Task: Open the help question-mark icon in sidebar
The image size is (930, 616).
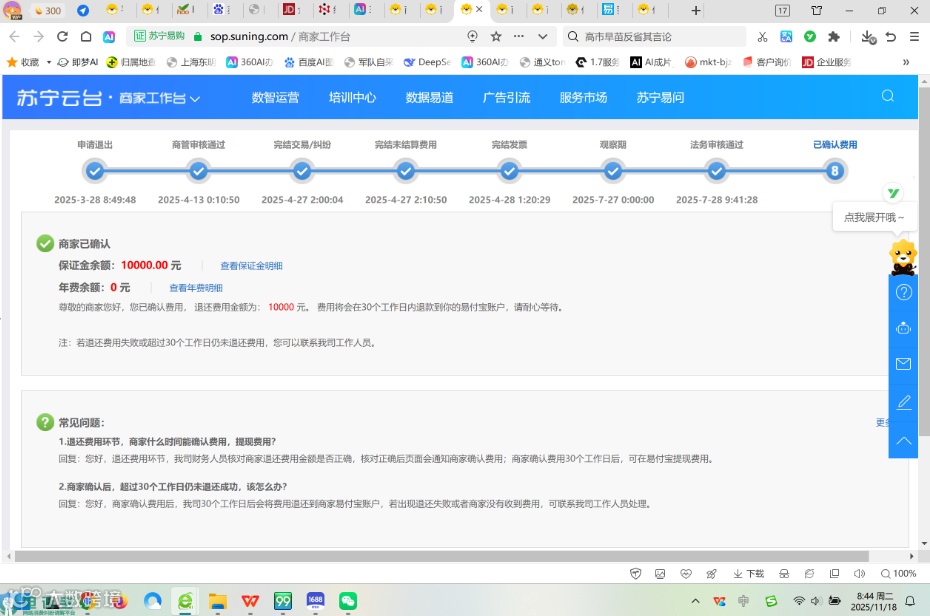Action: point(903,292)
